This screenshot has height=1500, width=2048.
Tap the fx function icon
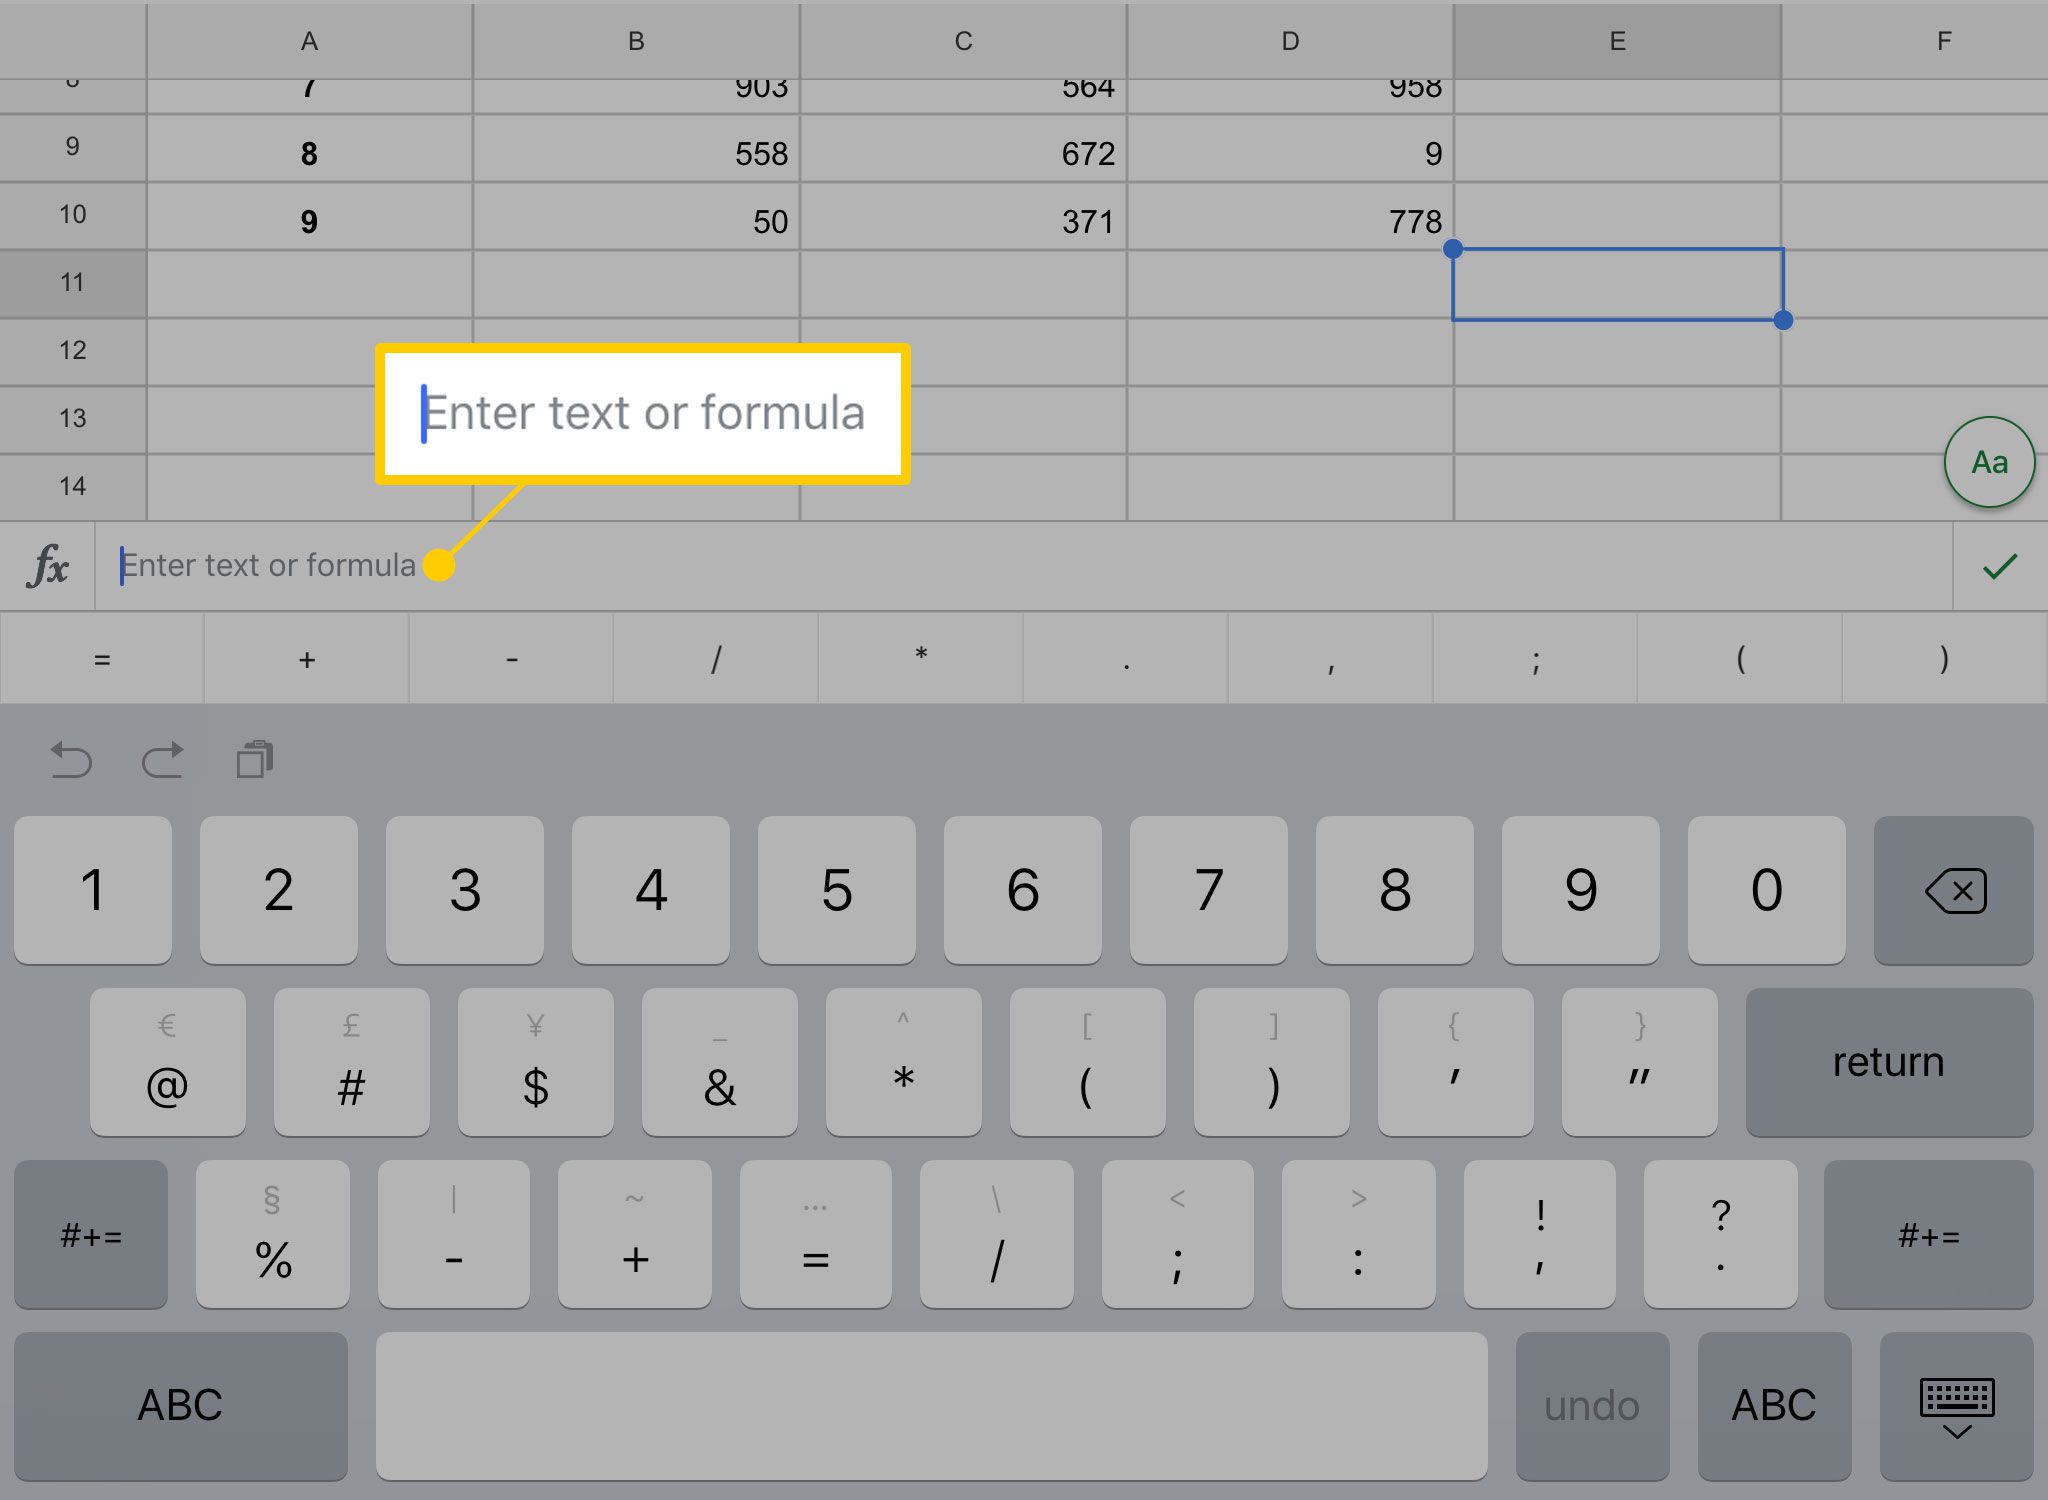click(x=48, y=566)
